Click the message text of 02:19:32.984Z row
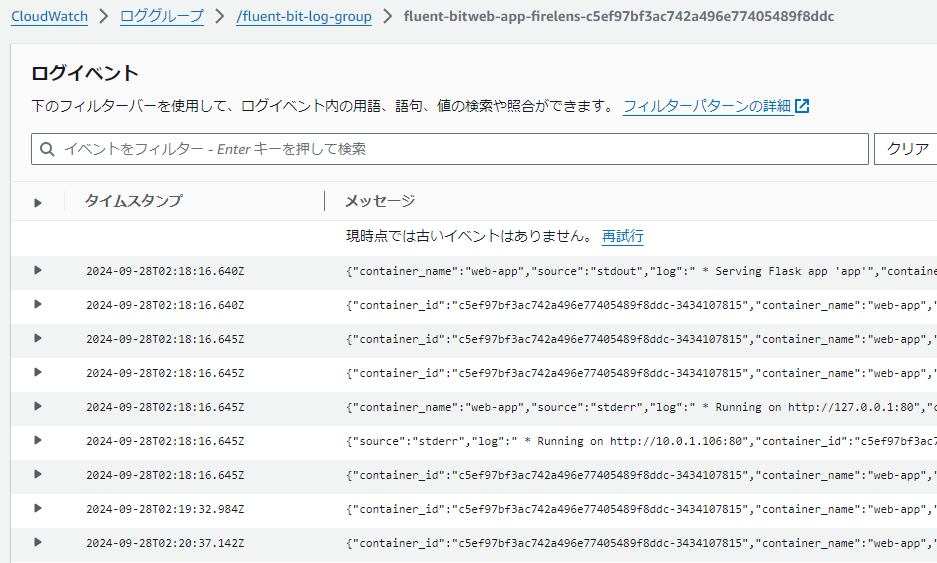This screenshot has height=563, width=937. pos(641,509)
